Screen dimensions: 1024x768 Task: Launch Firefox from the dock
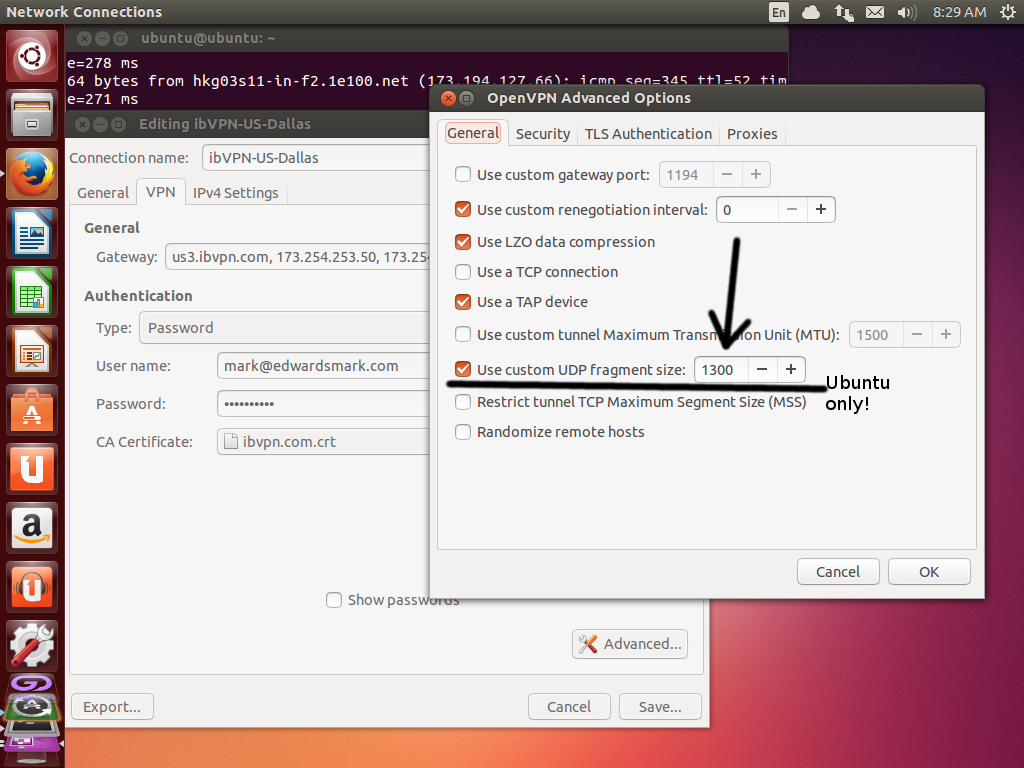[x=32, y=174]
